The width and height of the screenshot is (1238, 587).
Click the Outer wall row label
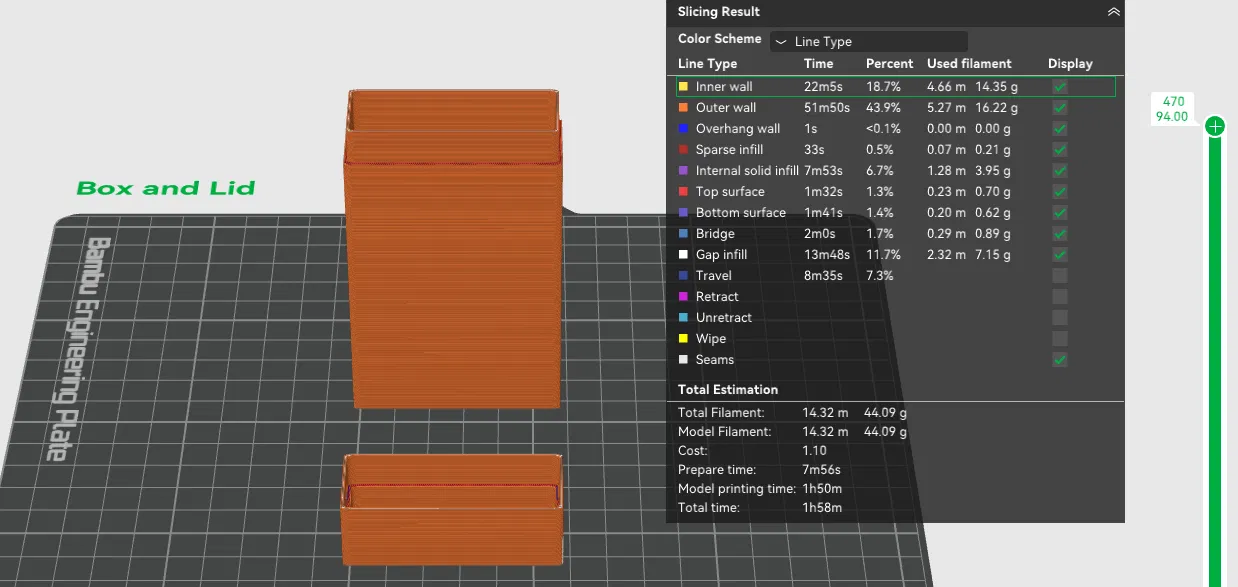(726, 108)
